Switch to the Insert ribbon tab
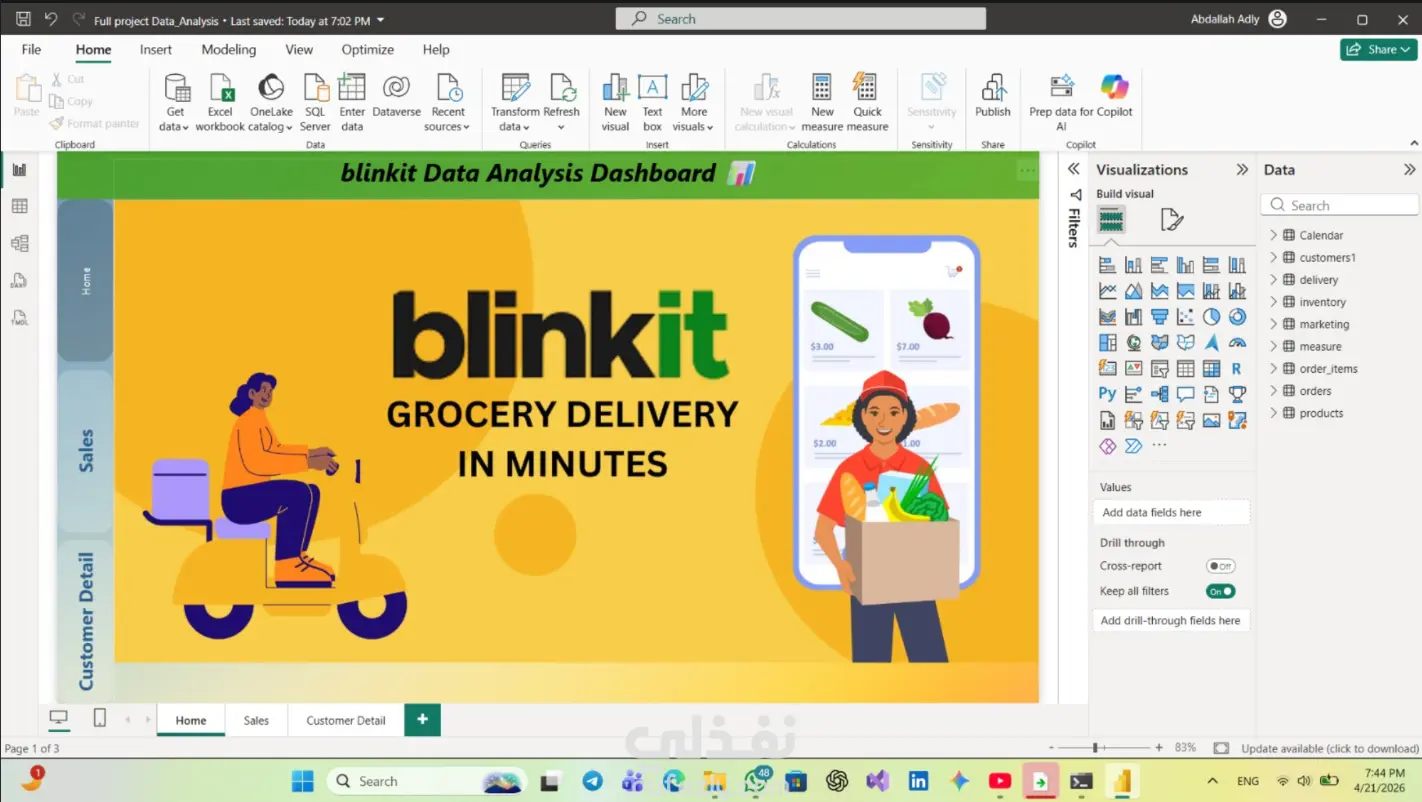 [156, 49]
